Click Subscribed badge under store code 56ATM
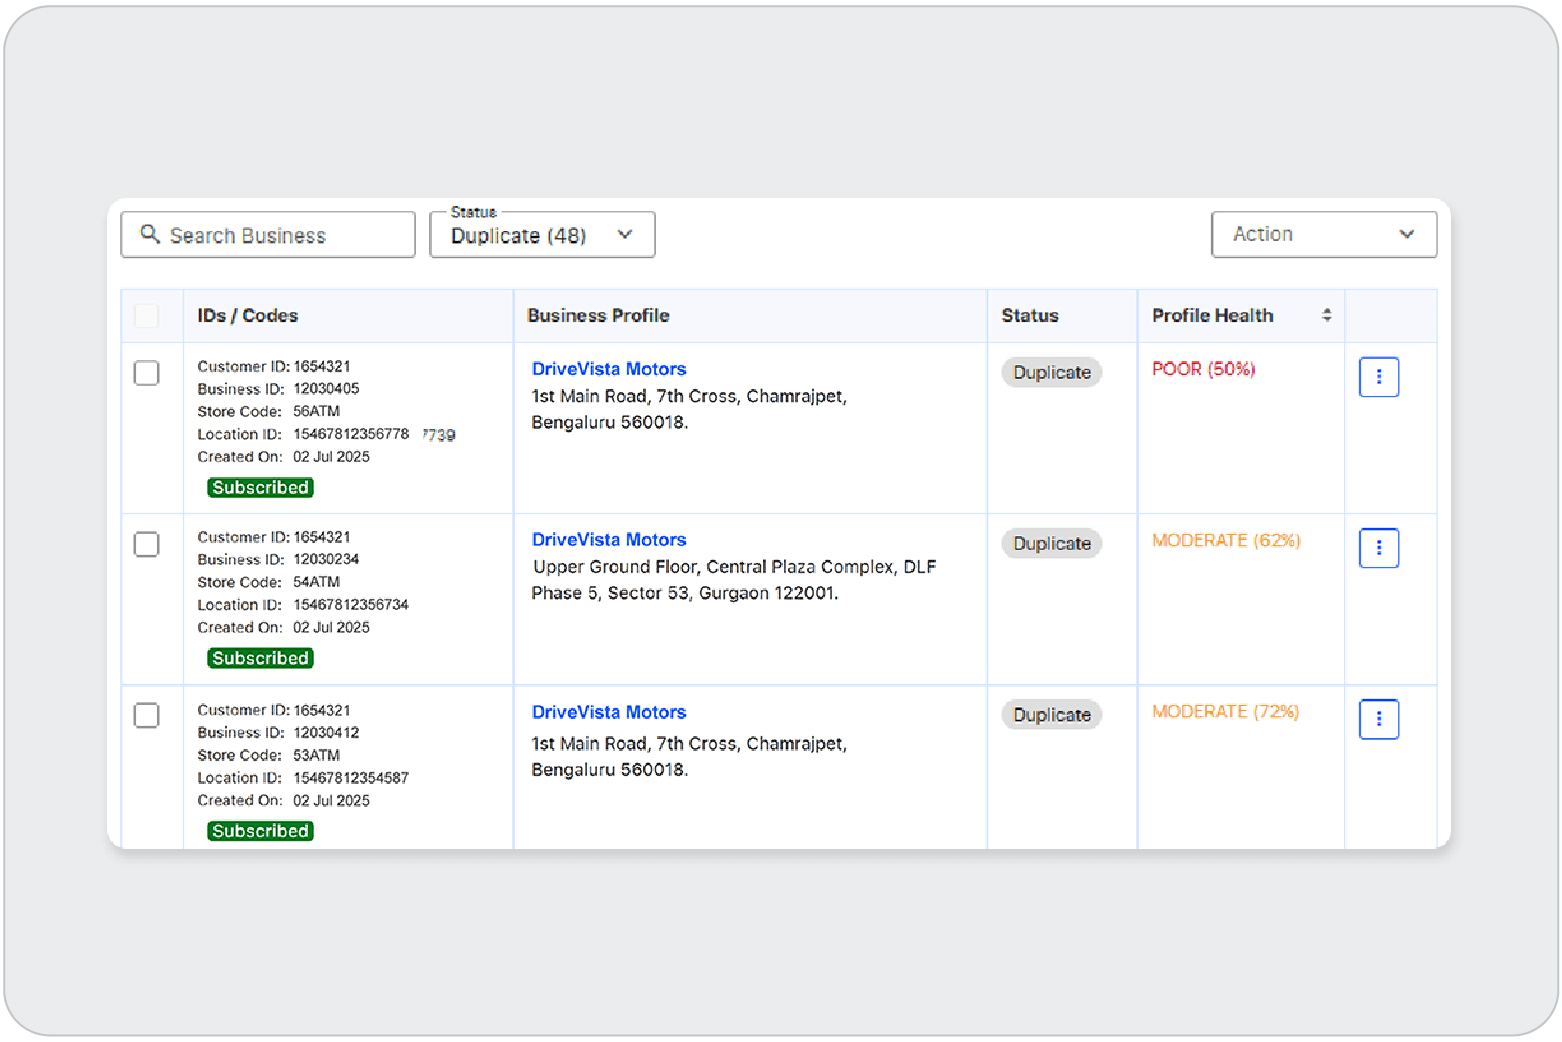The width and height of the screenshot is (1562, 1042). (260, 487)
